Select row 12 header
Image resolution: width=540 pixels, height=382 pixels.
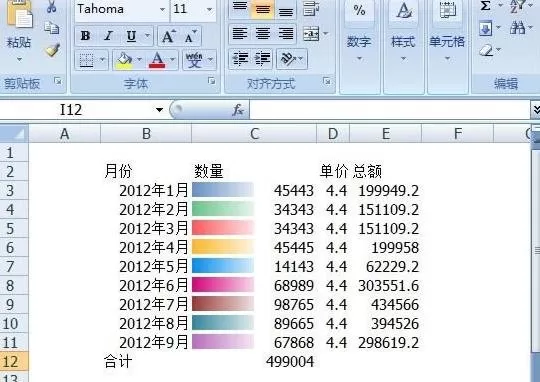pos(14,361)
